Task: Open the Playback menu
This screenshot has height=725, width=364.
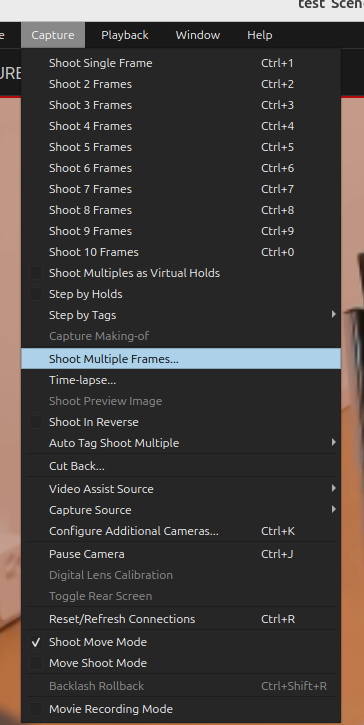Action: tap(125, 35)
